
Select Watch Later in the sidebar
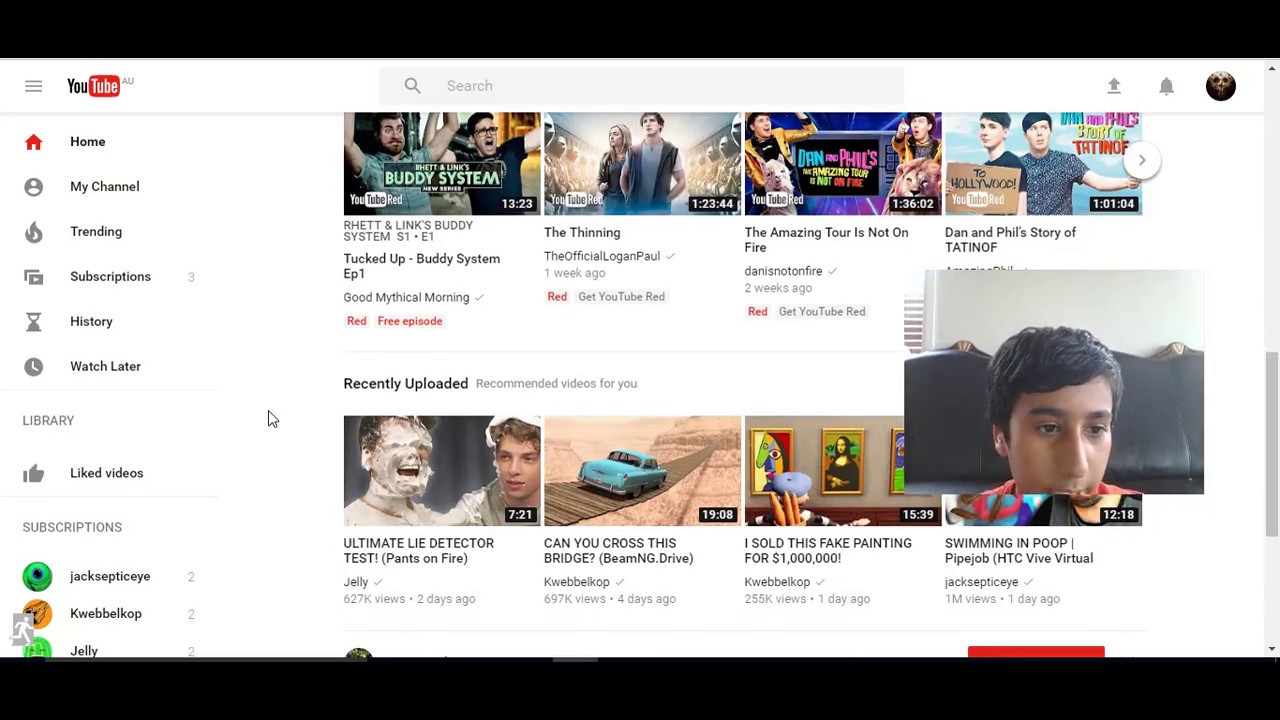[105, 367]
